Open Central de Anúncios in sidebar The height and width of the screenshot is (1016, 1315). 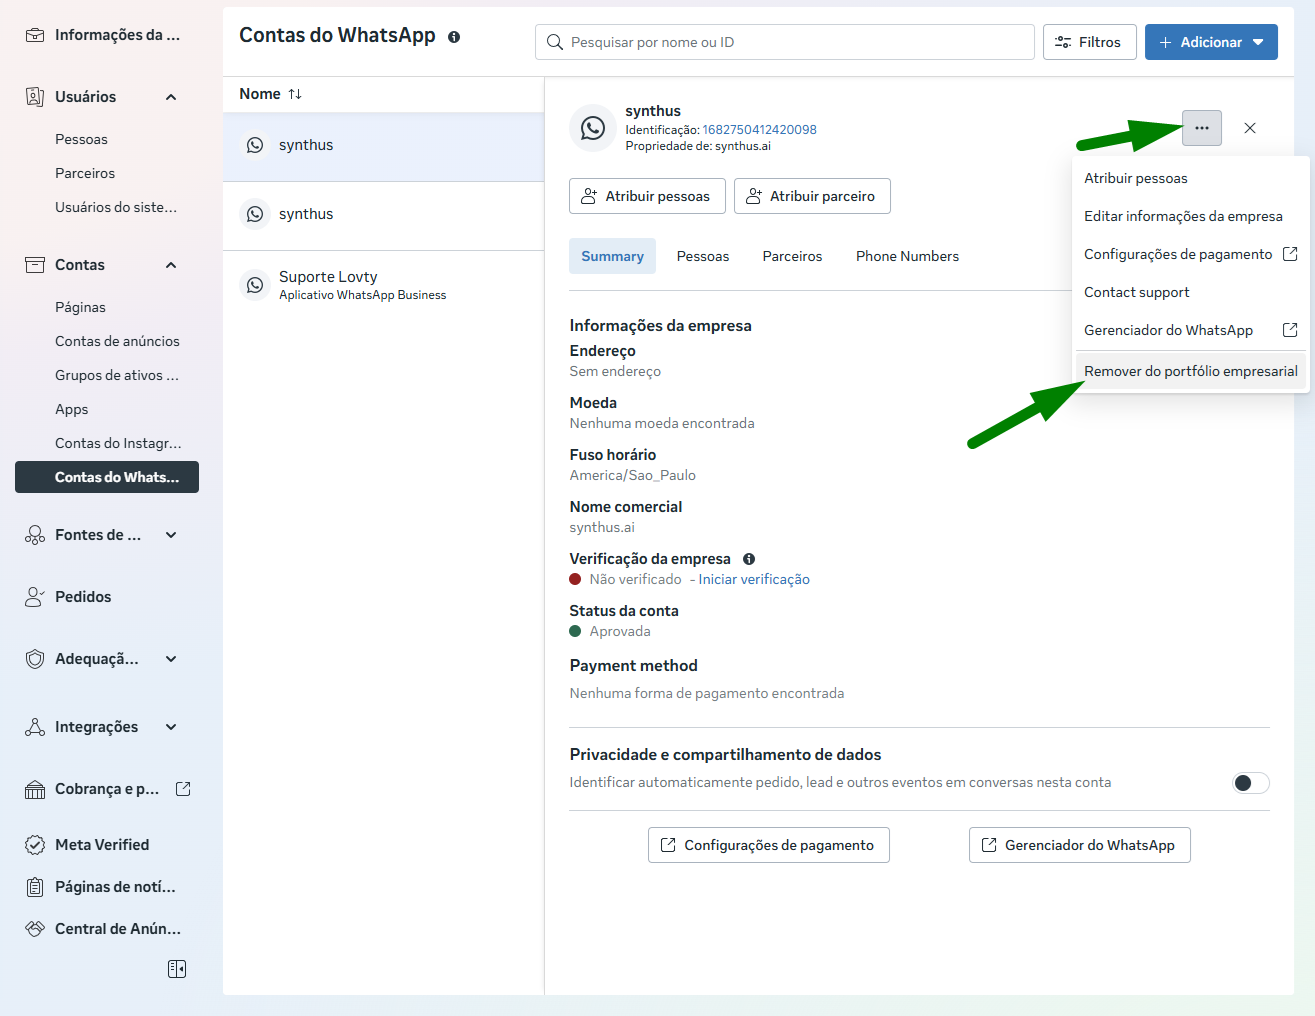pyautogui.click(x=117, y=929)
